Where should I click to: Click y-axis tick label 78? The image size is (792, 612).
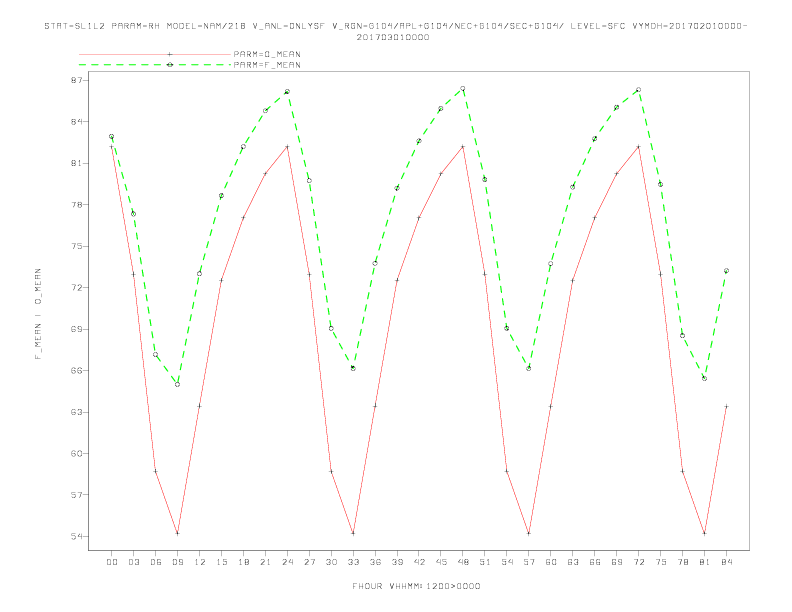coord(77,205)
